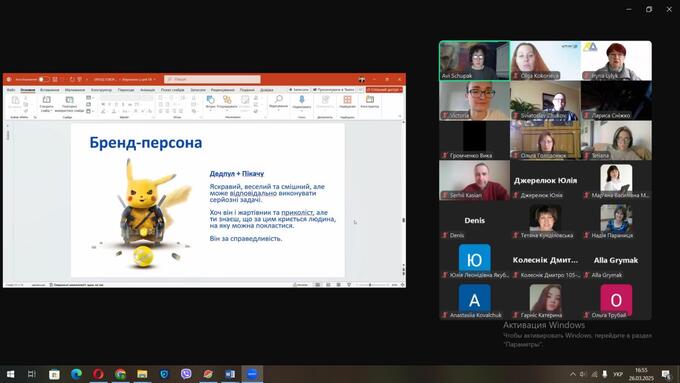Switch to the Показ слайдів ribbon tab
Screen dimensions: 680x383
click(173, 90)
